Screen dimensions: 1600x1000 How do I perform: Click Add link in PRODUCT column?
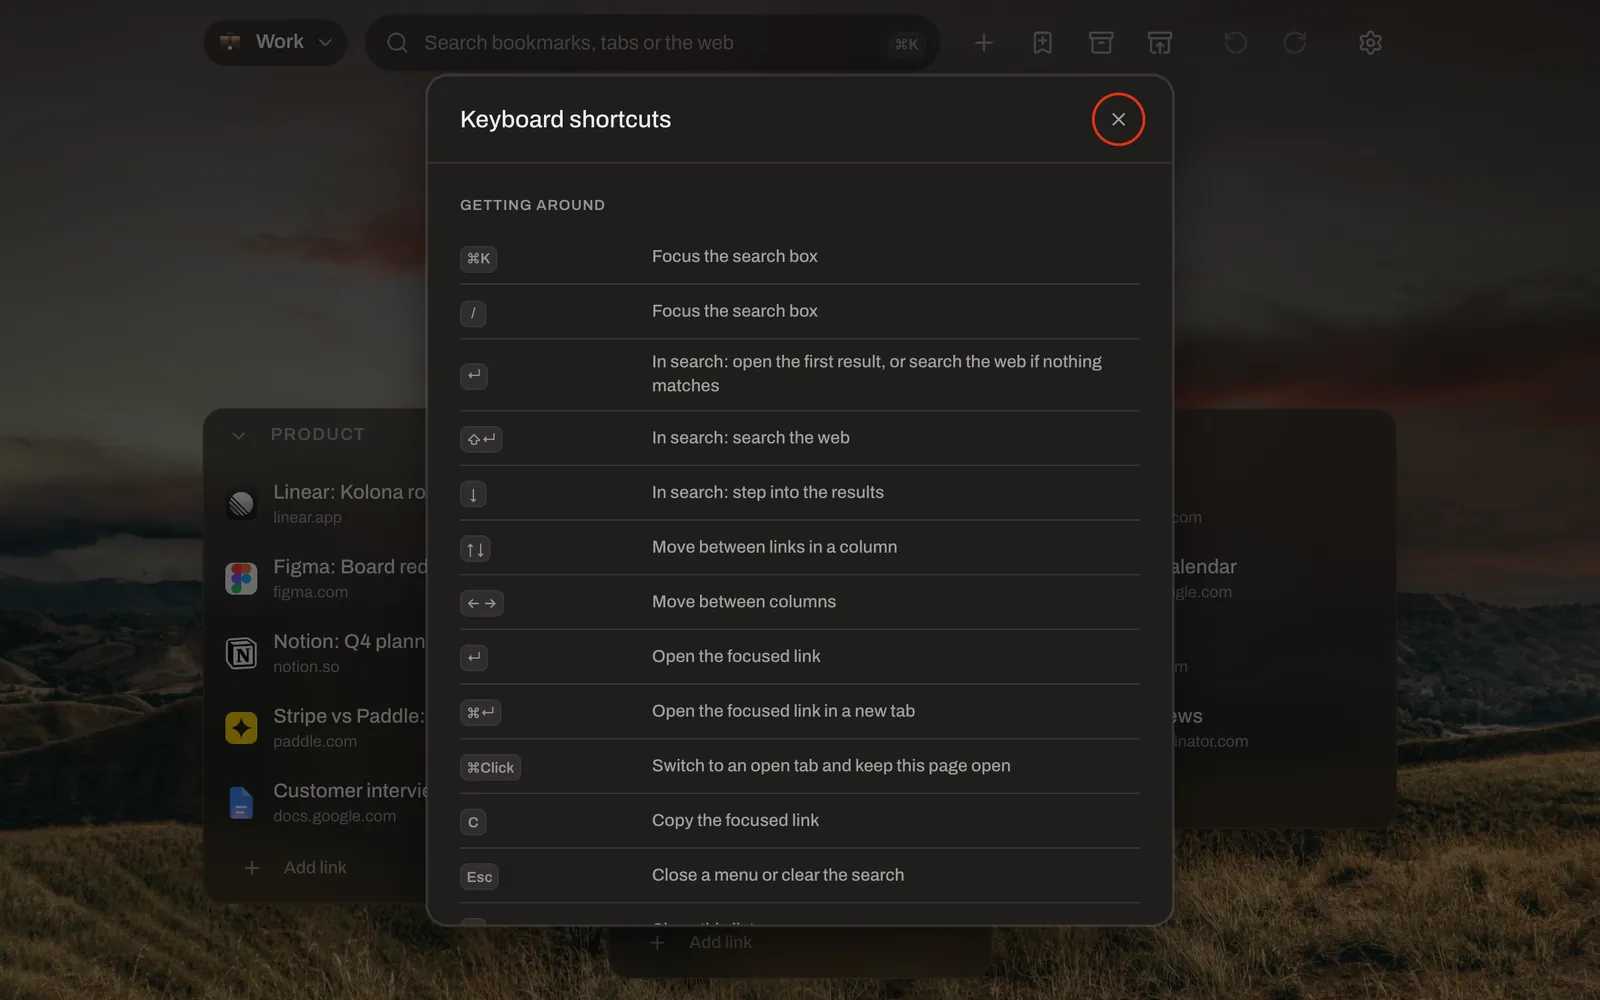pyautogui.click(x=296, y=868)
